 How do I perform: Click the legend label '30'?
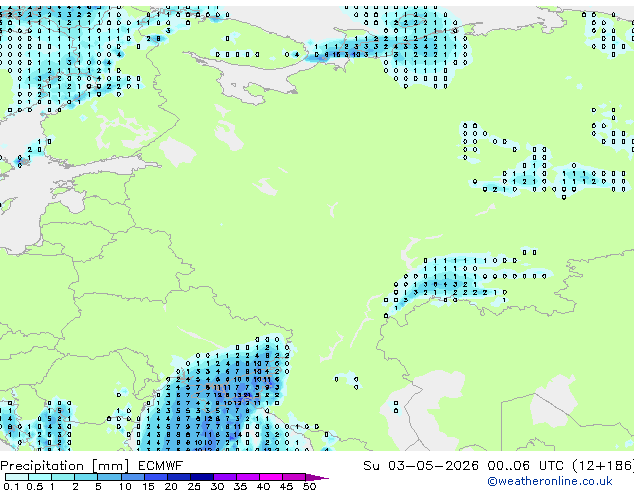tap(217, 486)
